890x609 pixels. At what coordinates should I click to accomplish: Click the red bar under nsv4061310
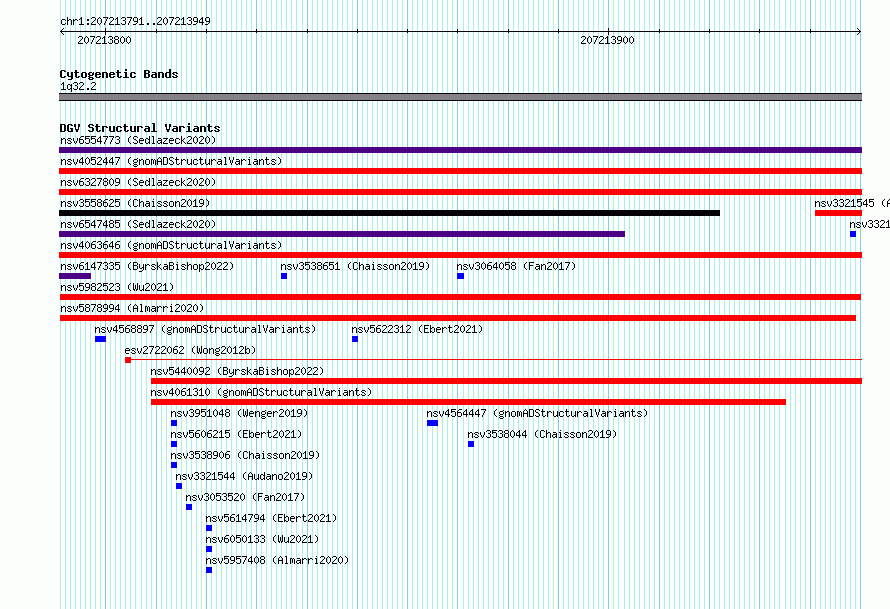pyautogui.click(x=468, y=402)
